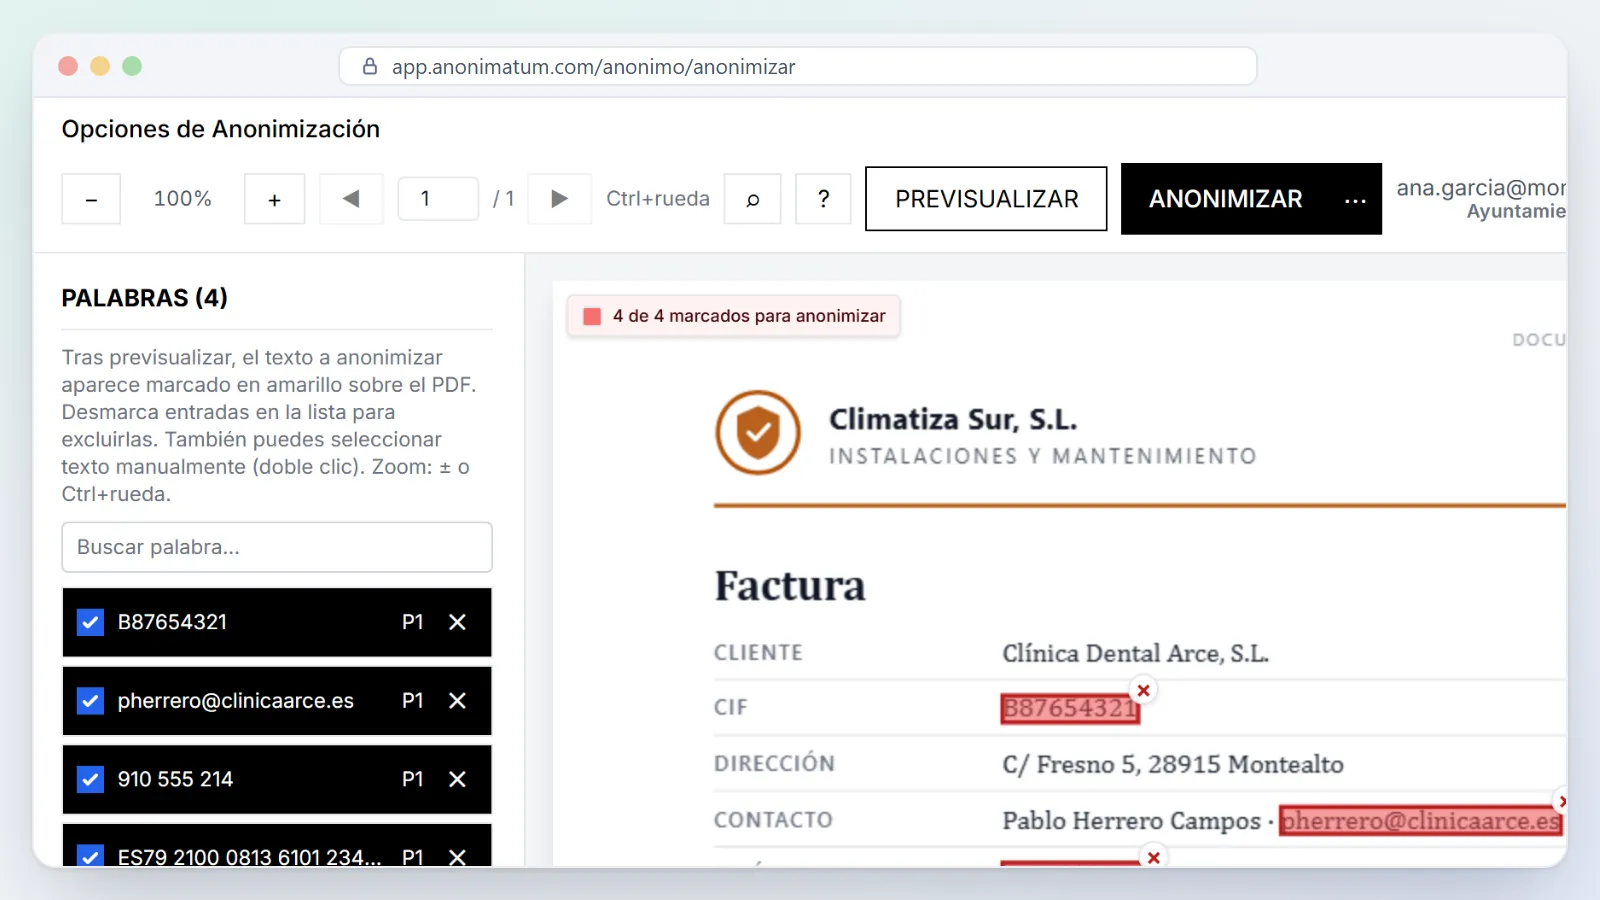Click the PALABRAS (4) heading
The height and width of the screenshot is (900, 1600).
[145, 298]
